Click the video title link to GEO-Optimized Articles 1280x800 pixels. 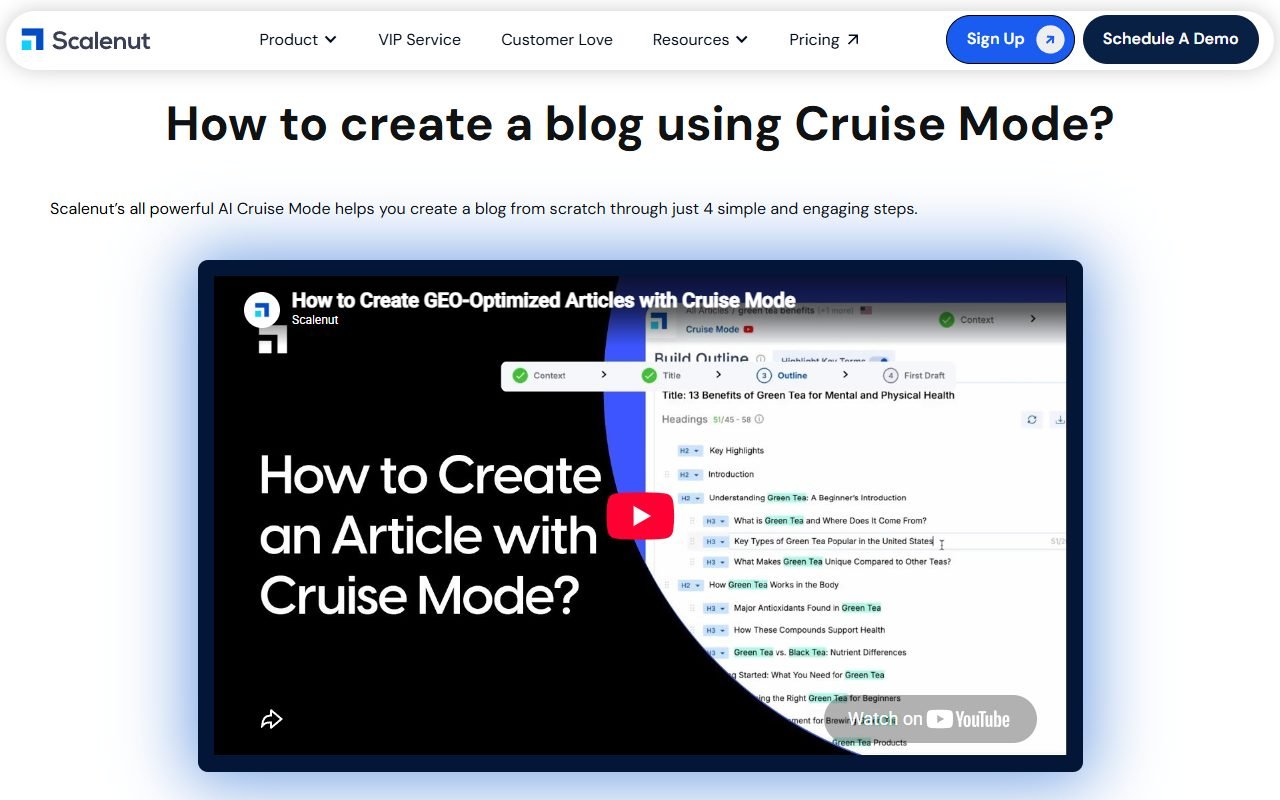544,300
